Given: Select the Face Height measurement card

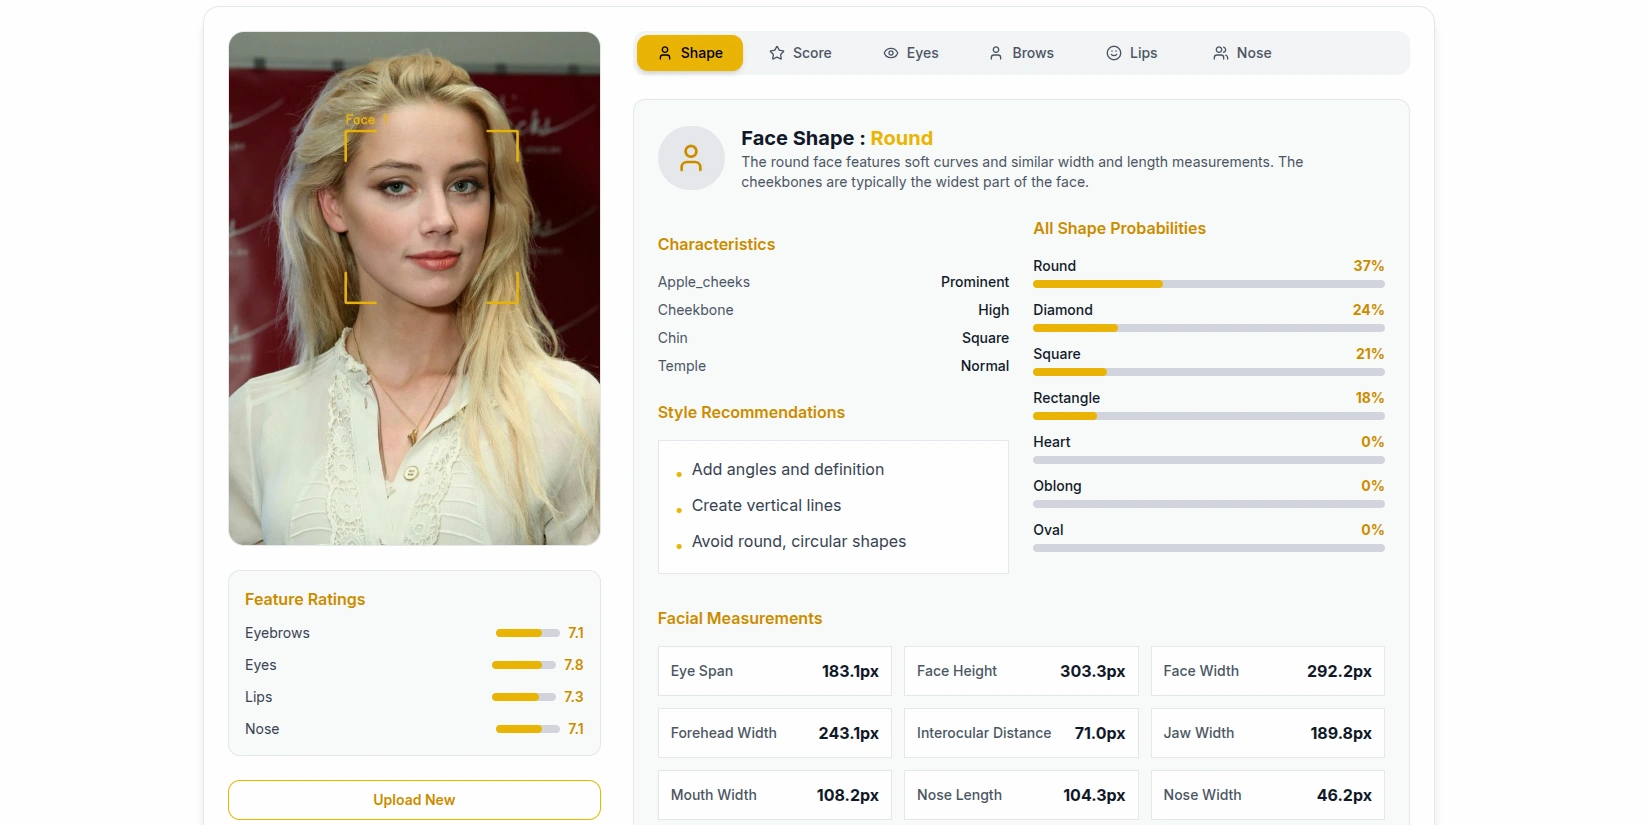Looking at the screenshot, I should coord(1021,671).
